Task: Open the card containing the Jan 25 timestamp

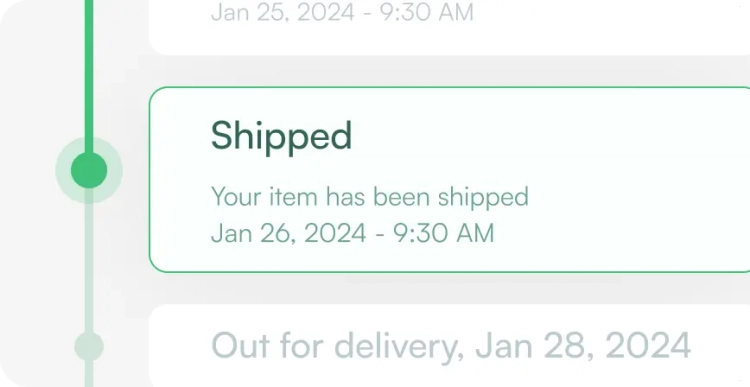Action: click(x=450, y=27)
